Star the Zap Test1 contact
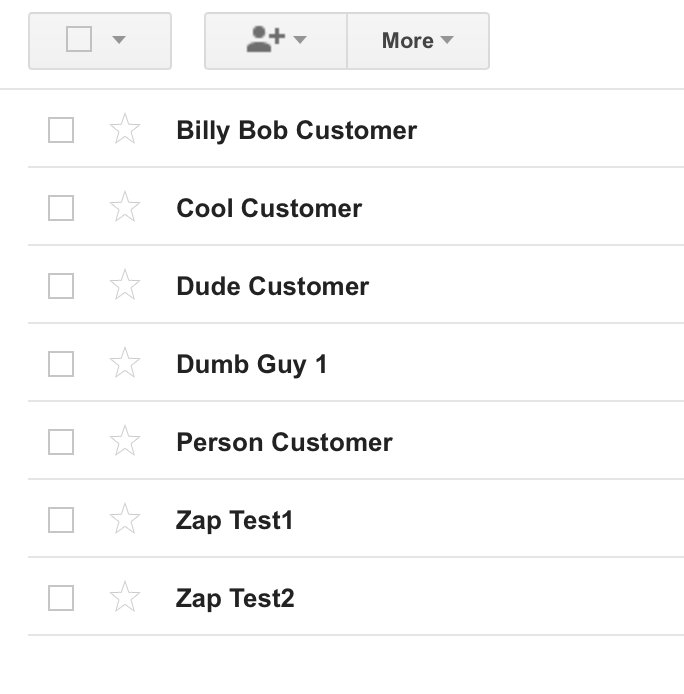The height and width of the screenshot is (694, 684). pos(125,519)
